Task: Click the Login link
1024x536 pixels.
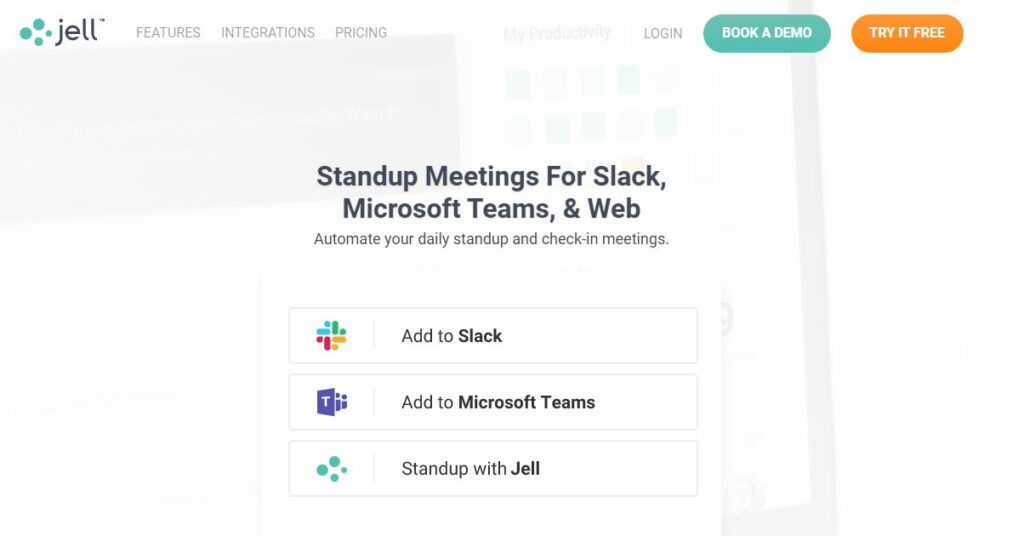Action: click(x=663, y=33)
